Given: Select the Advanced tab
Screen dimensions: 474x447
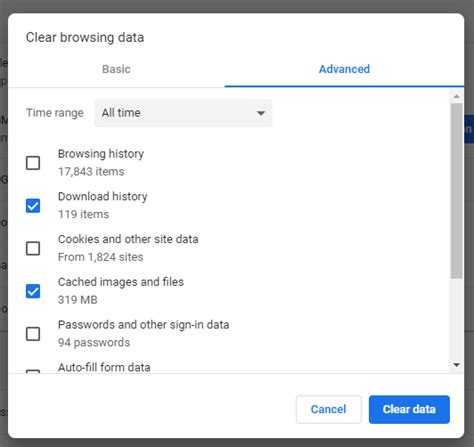Looking at the screenshot, I should coord(344,69).
